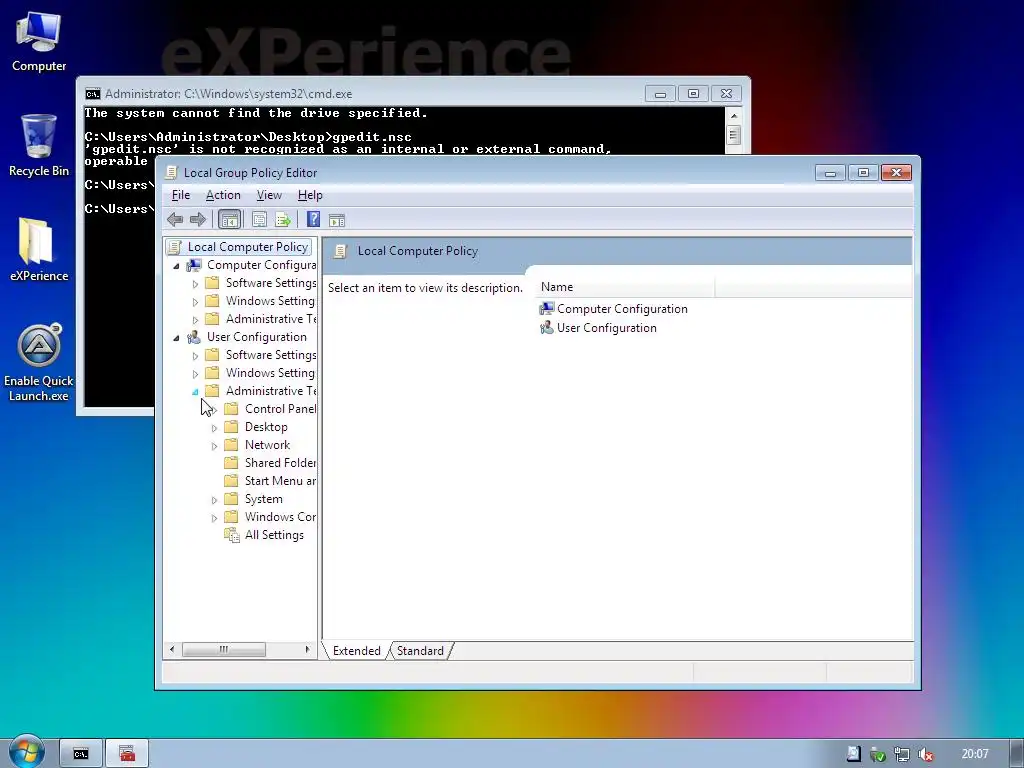Viewport: 1024px width, 768px height.
Task: Open the Computer desktop icon
Action: pos(39,42)
